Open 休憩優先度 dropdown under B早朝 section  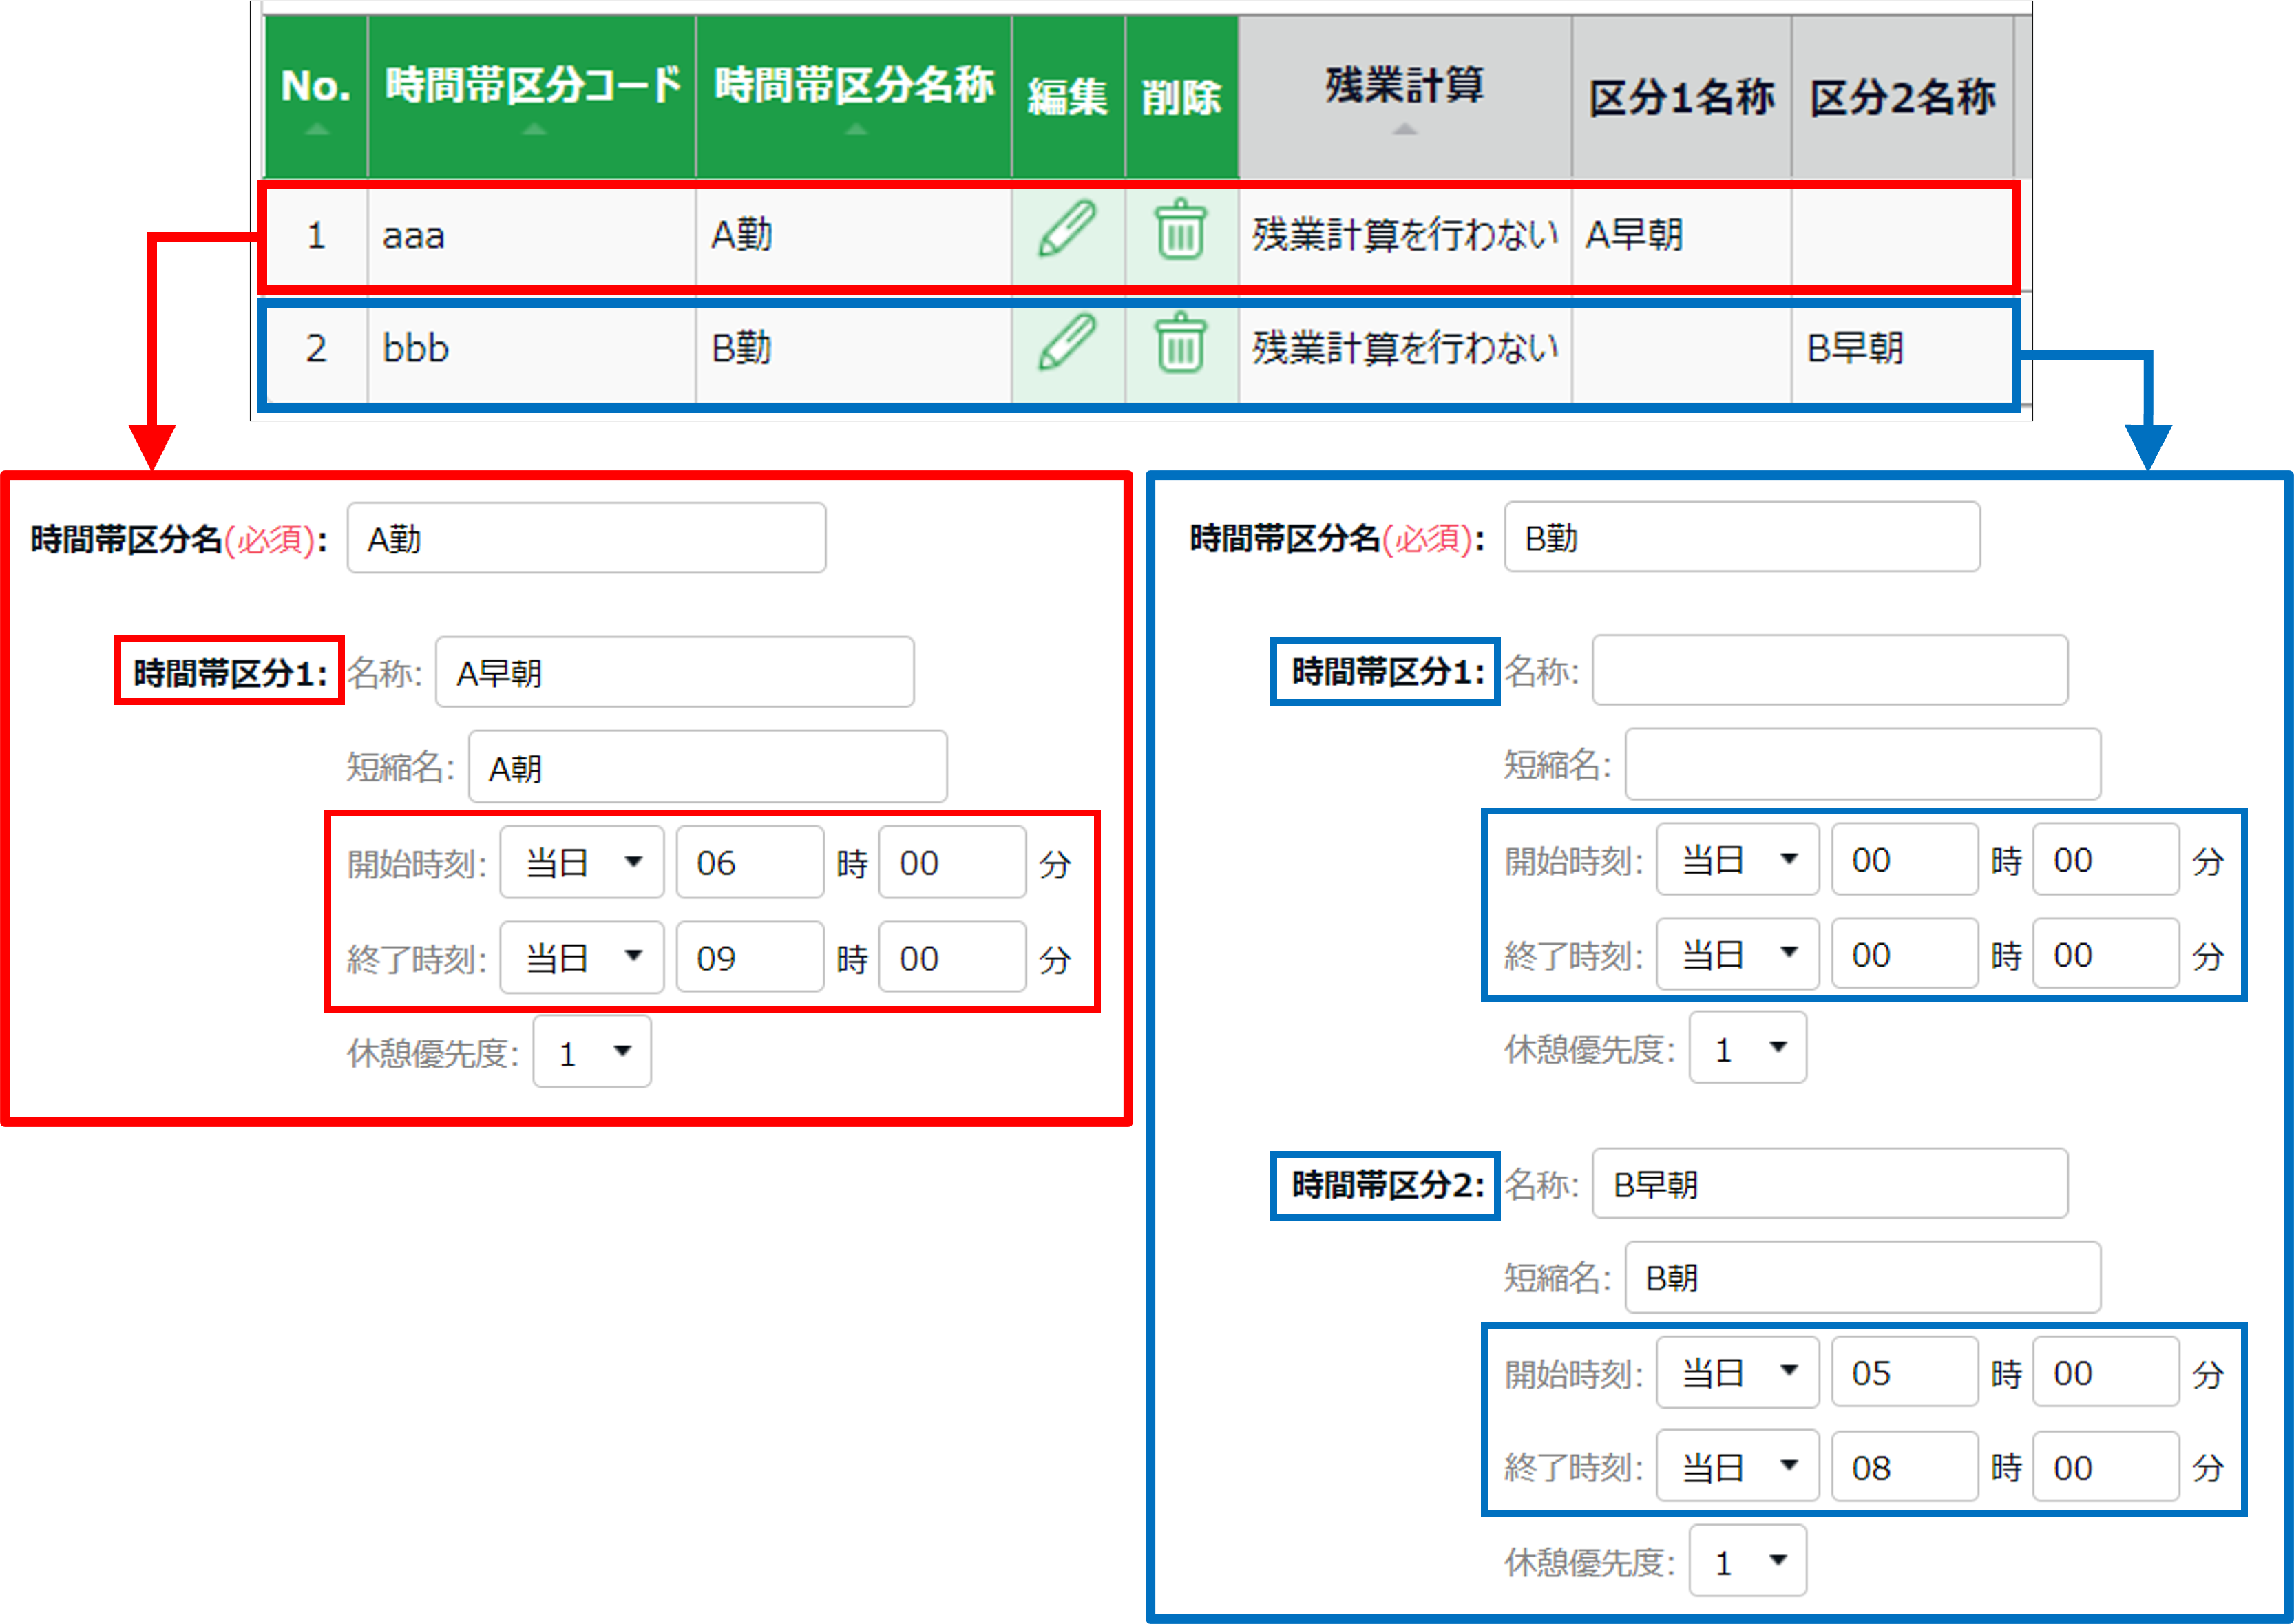click(1747, 1561)
